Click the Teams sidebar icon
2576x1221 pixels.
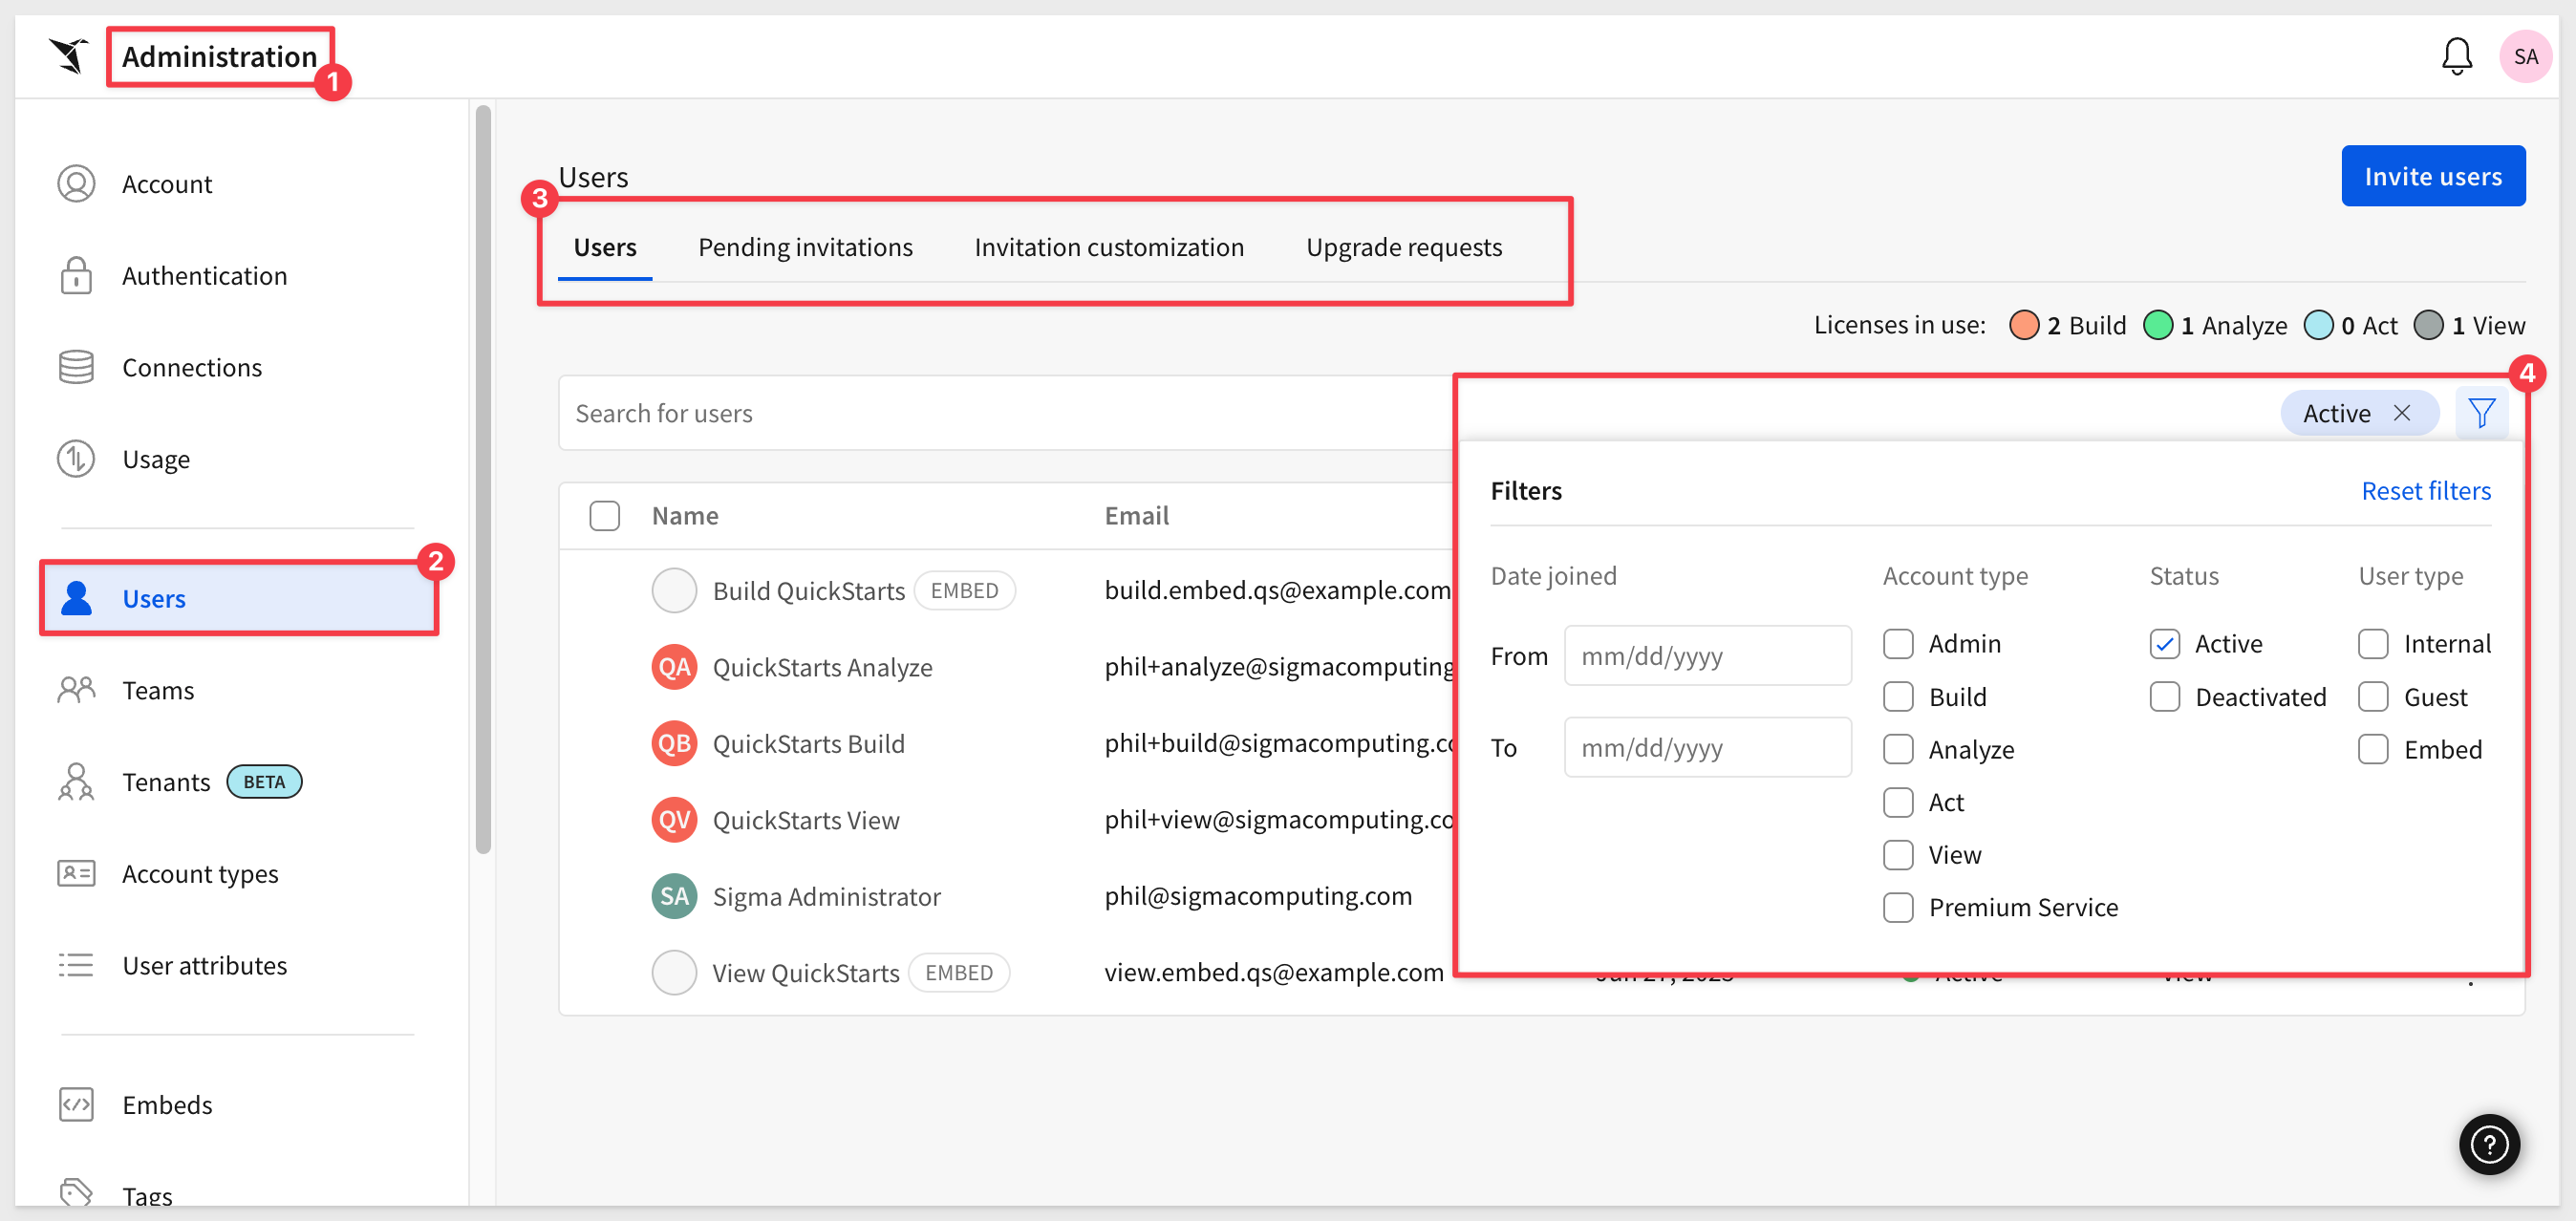[76, 690]
